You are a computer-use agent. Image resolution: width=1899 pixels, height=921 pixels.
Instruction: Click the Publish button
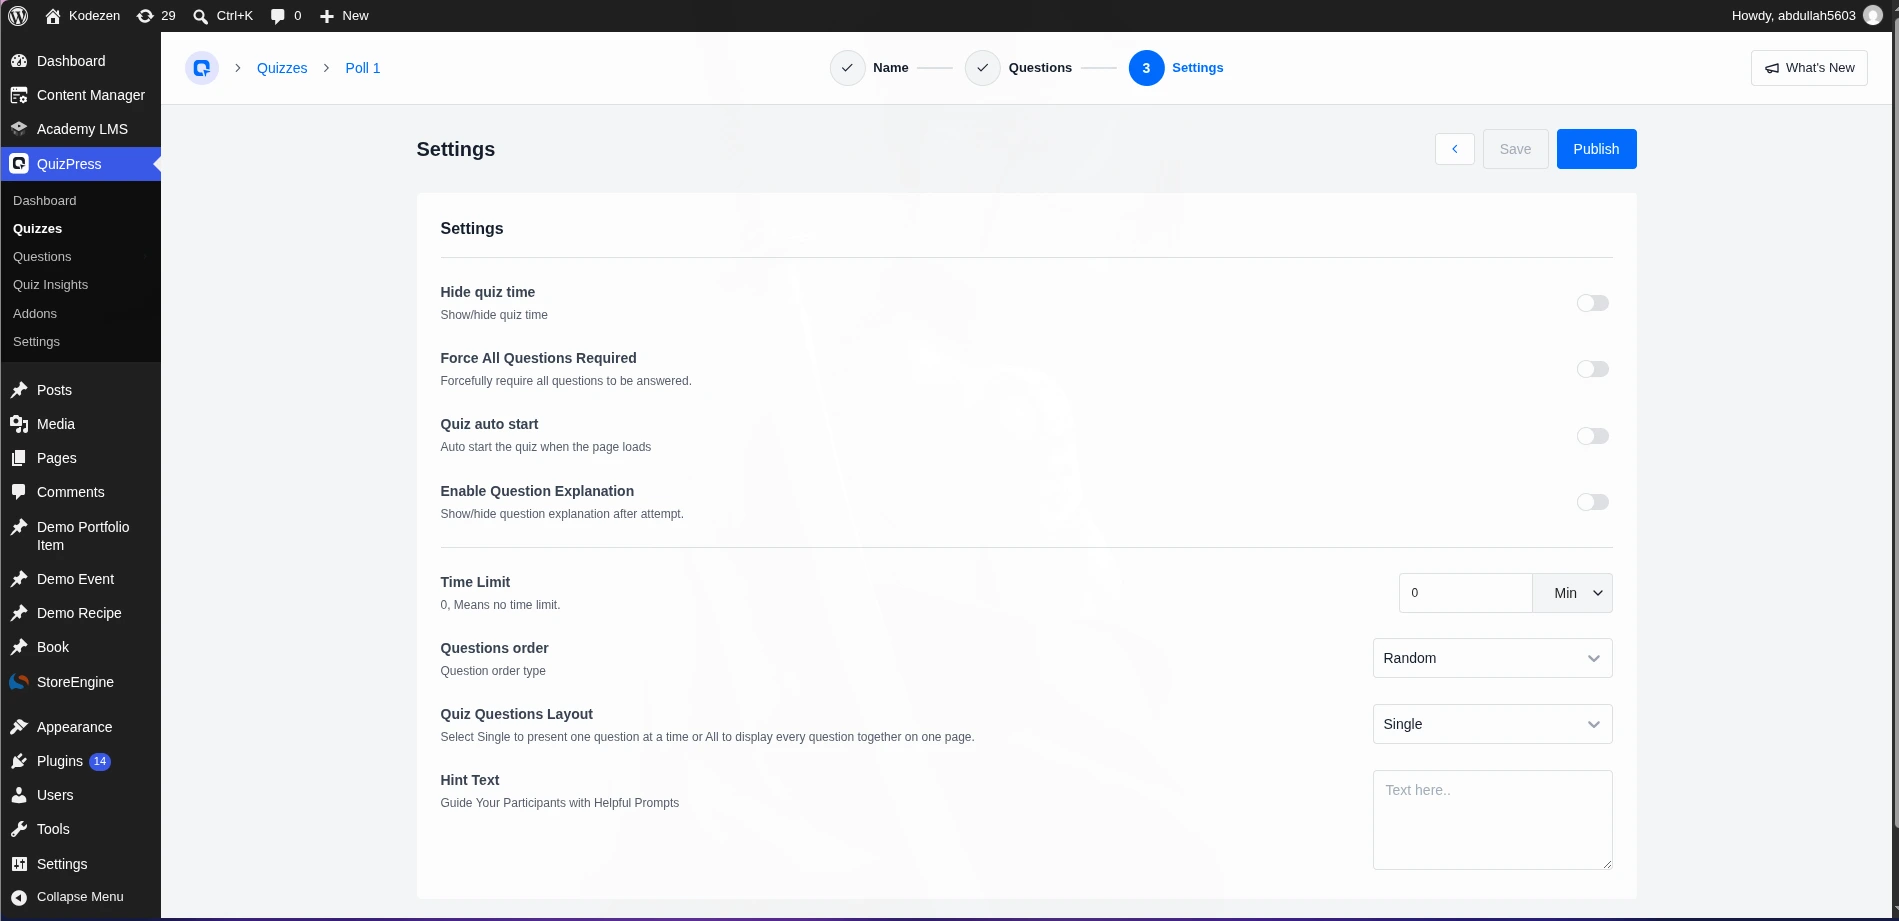[1596, 149]
